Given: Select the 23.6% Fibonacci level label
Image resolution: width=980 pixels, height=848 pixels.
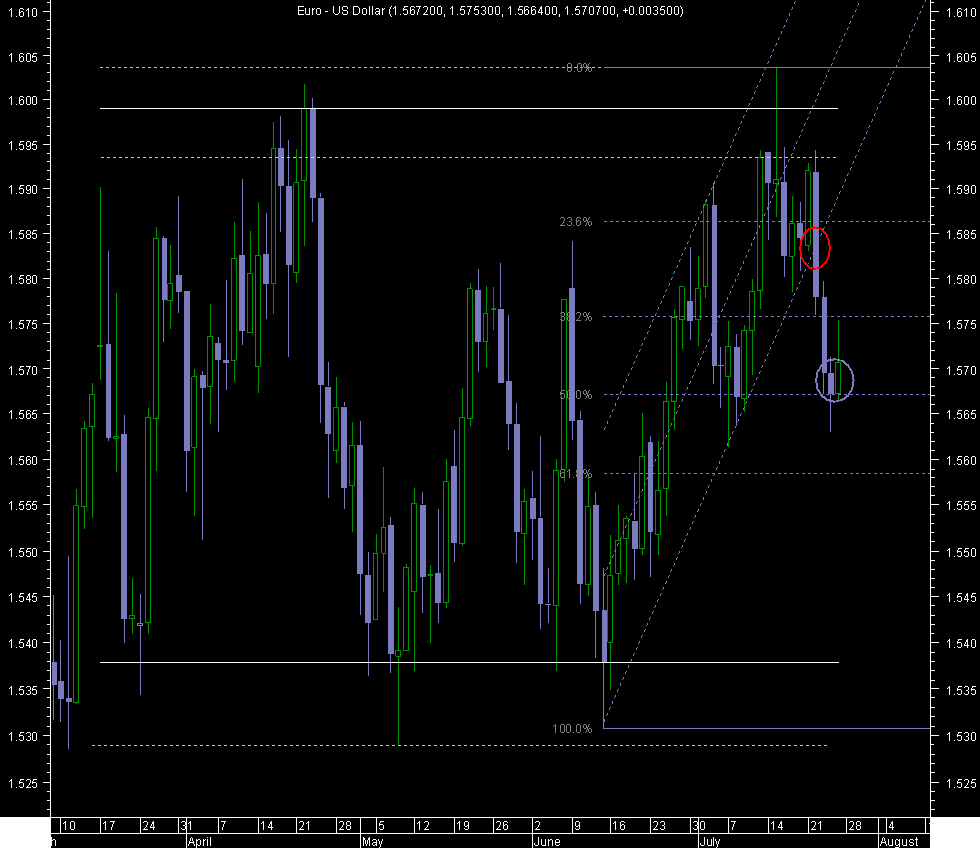Looking at the screenshot, I should pos(575,222).
